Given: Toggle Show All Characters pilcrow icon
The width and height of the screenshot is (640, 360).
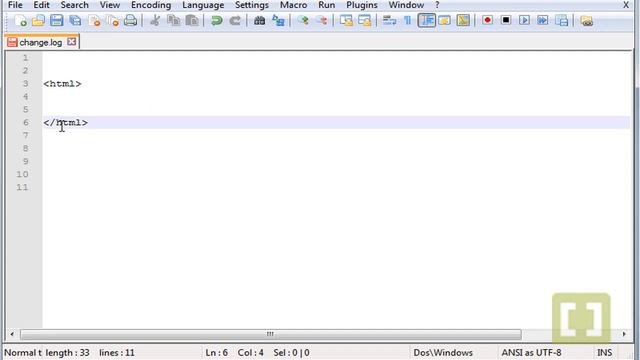Looking at the screenshot, I should click(407, 20).
